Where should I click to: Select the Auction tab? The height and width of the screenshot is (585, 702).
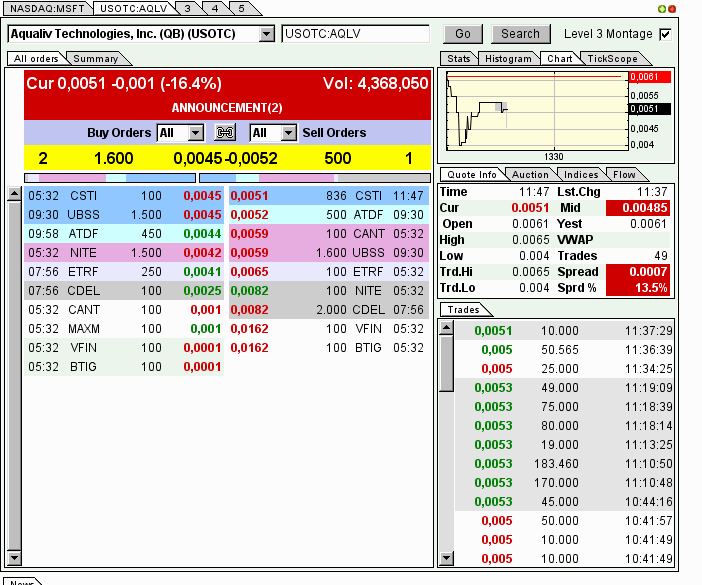[530, 175]
